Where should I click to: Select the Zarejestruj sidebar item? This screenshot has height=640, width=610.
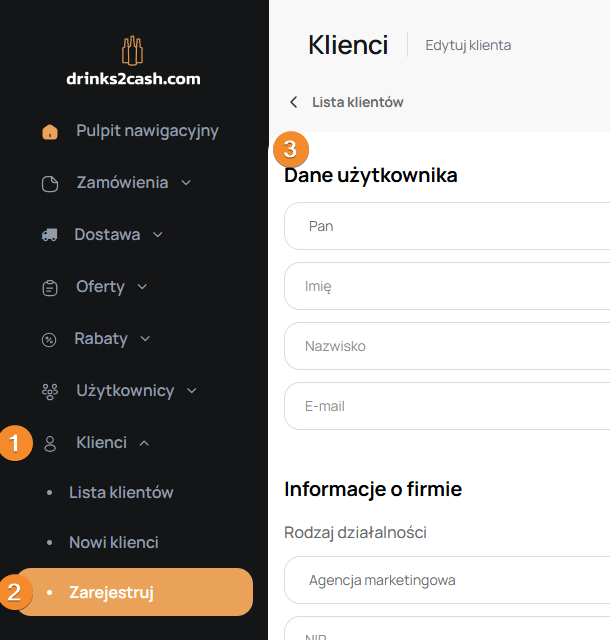(x=111, y=592)
